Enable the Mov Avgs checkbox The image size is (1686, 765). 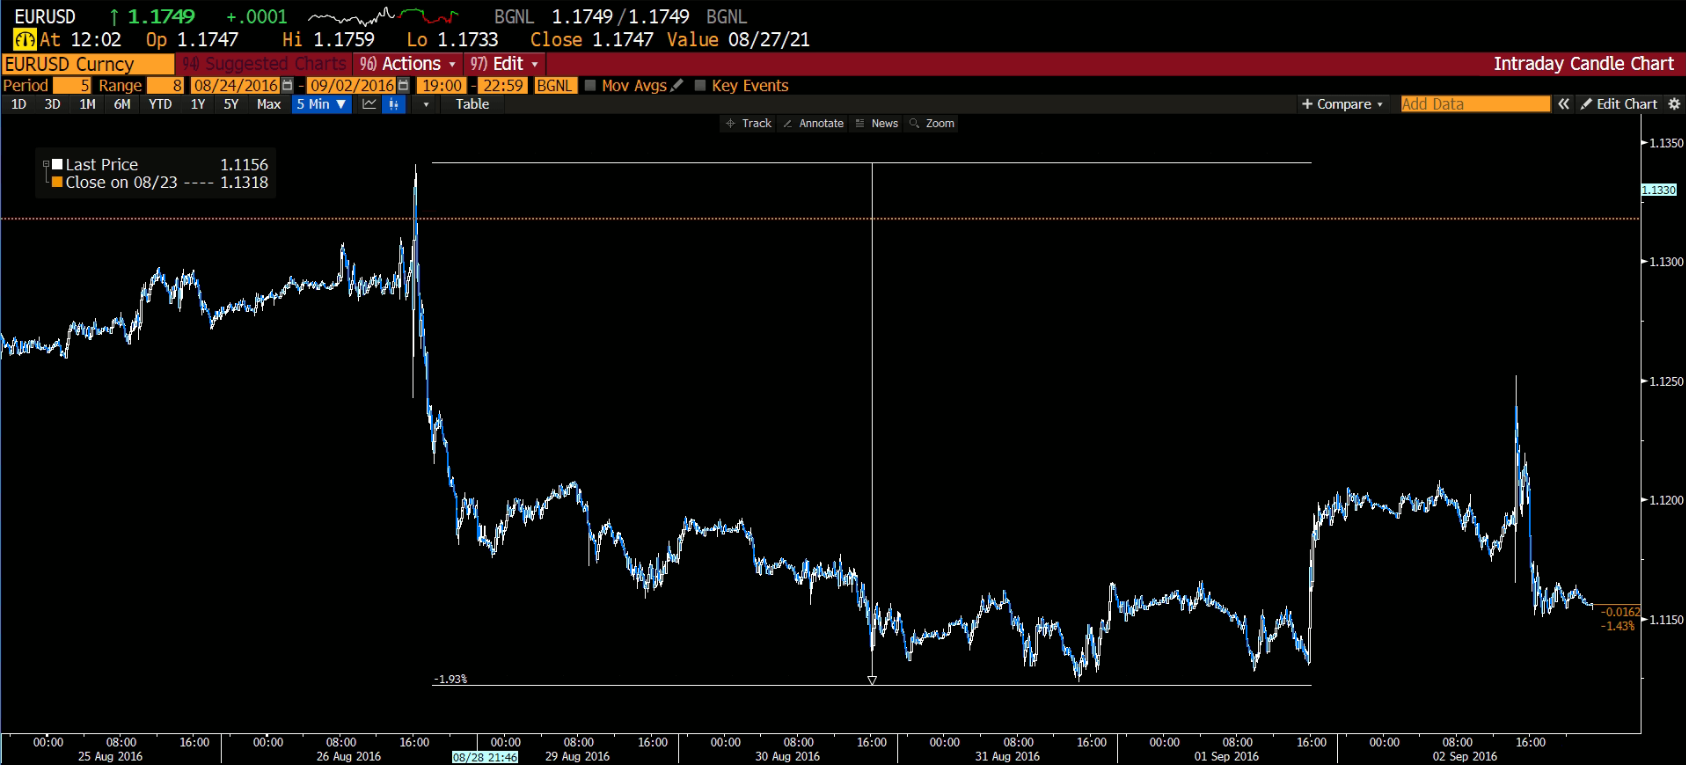[x=590, y=86]
